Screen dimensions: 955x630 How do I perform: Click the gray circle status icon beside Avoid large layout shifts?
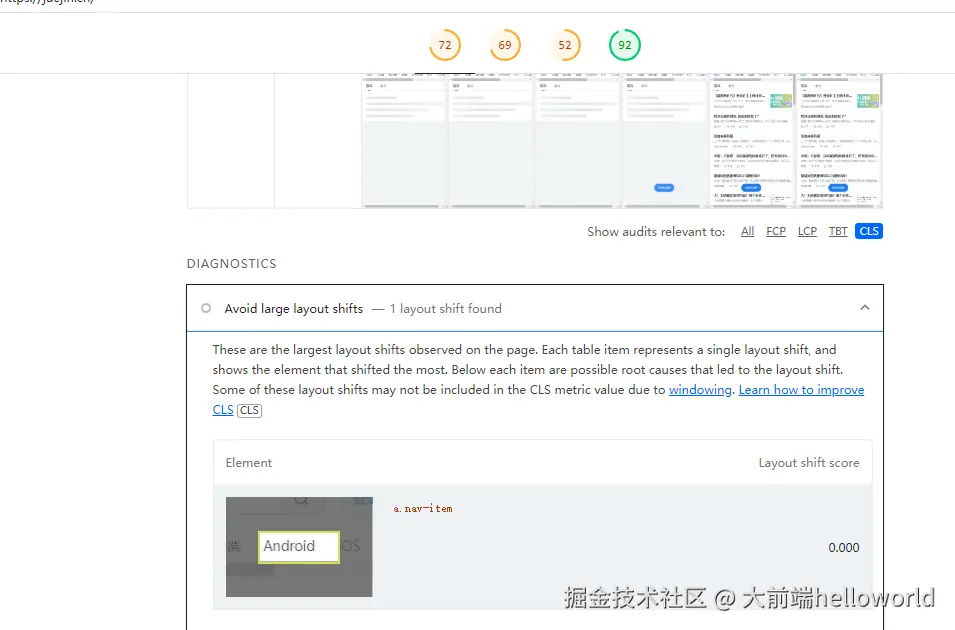click(x=206, y=308)
